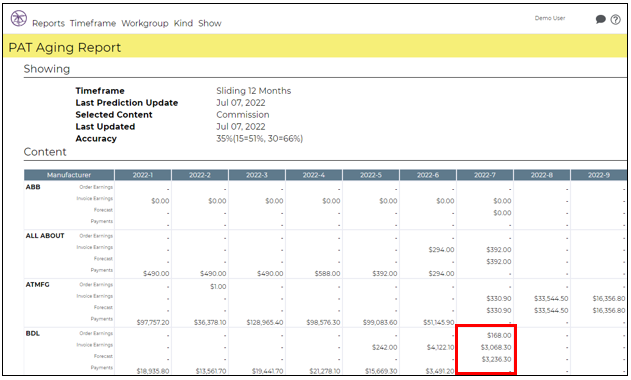Click the app logo icon
Screen dimensions: 631x380
19,18
